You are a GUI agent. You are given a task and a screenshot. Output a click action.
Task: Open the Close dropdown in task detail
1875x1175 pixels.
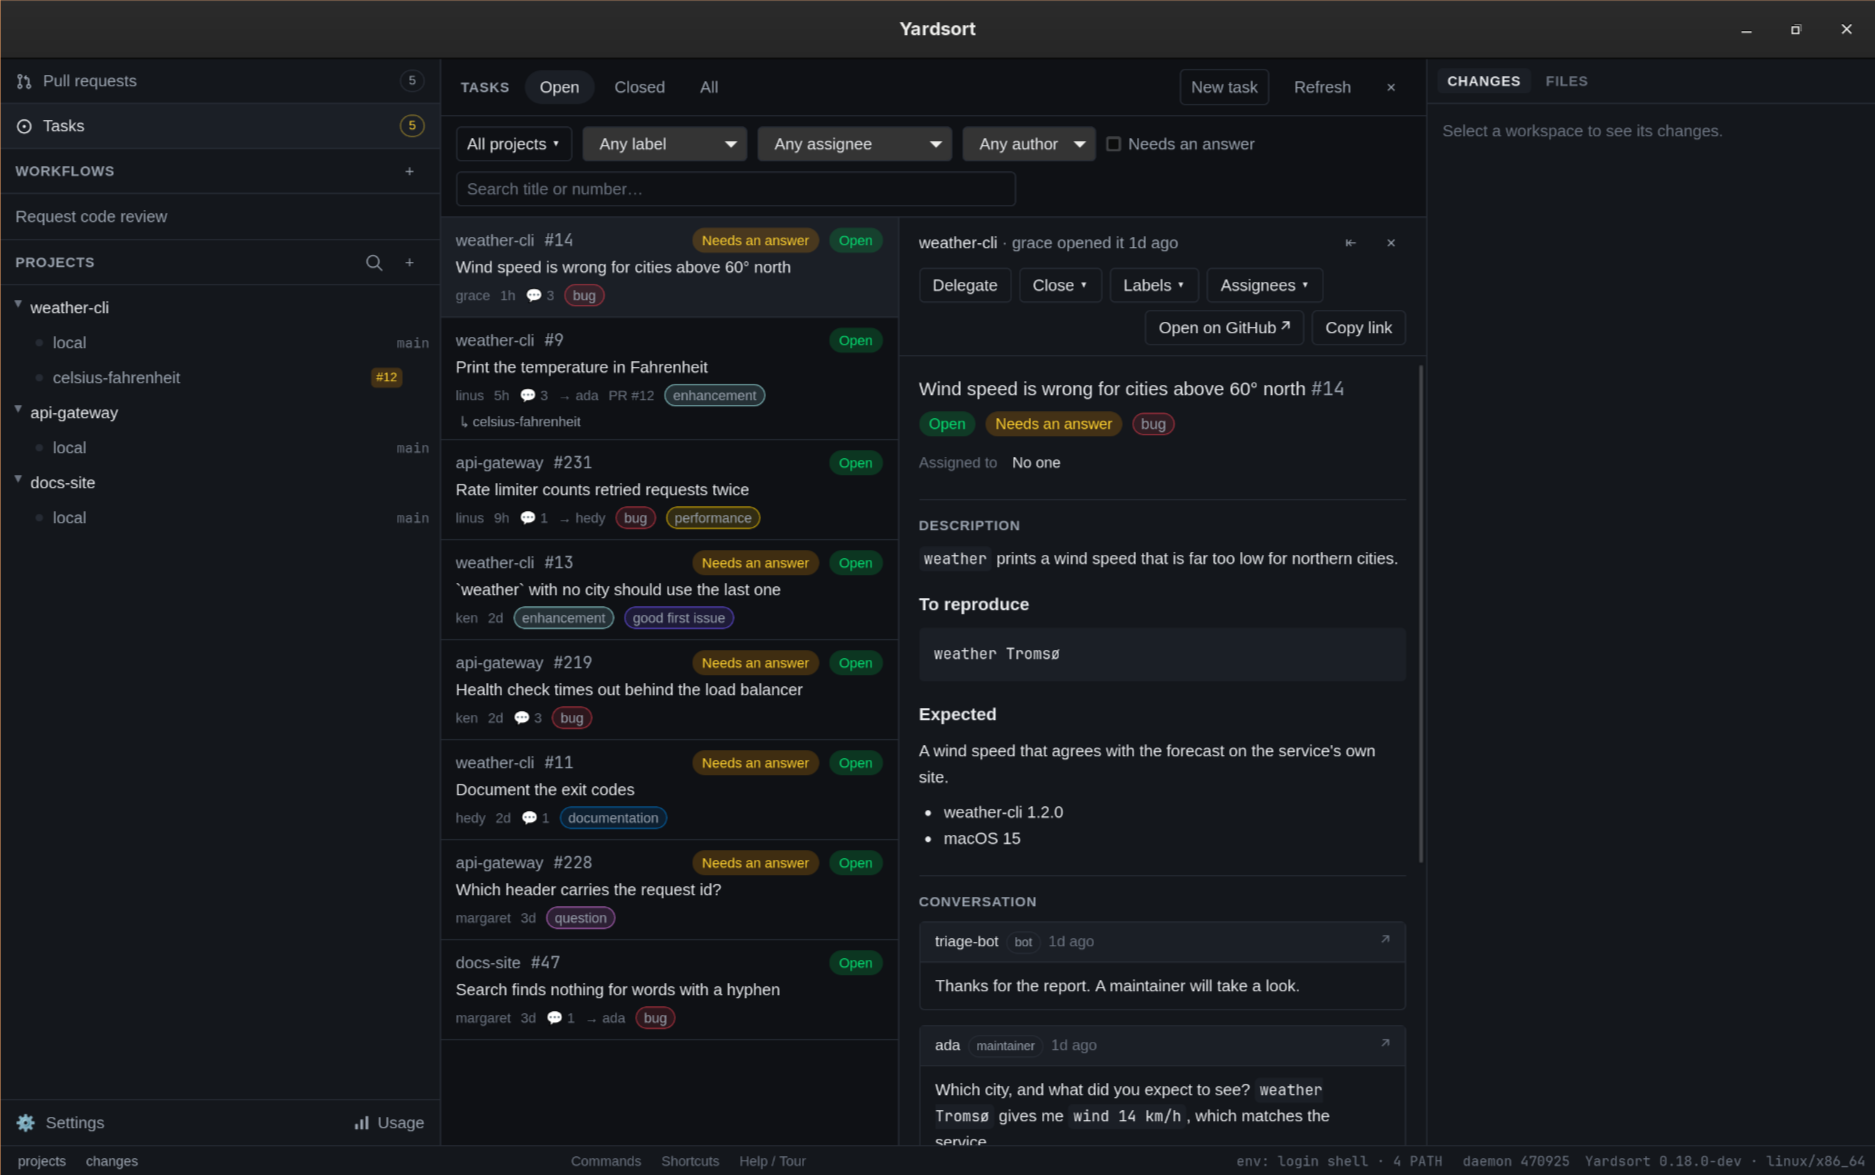[x=1060, y=286]
